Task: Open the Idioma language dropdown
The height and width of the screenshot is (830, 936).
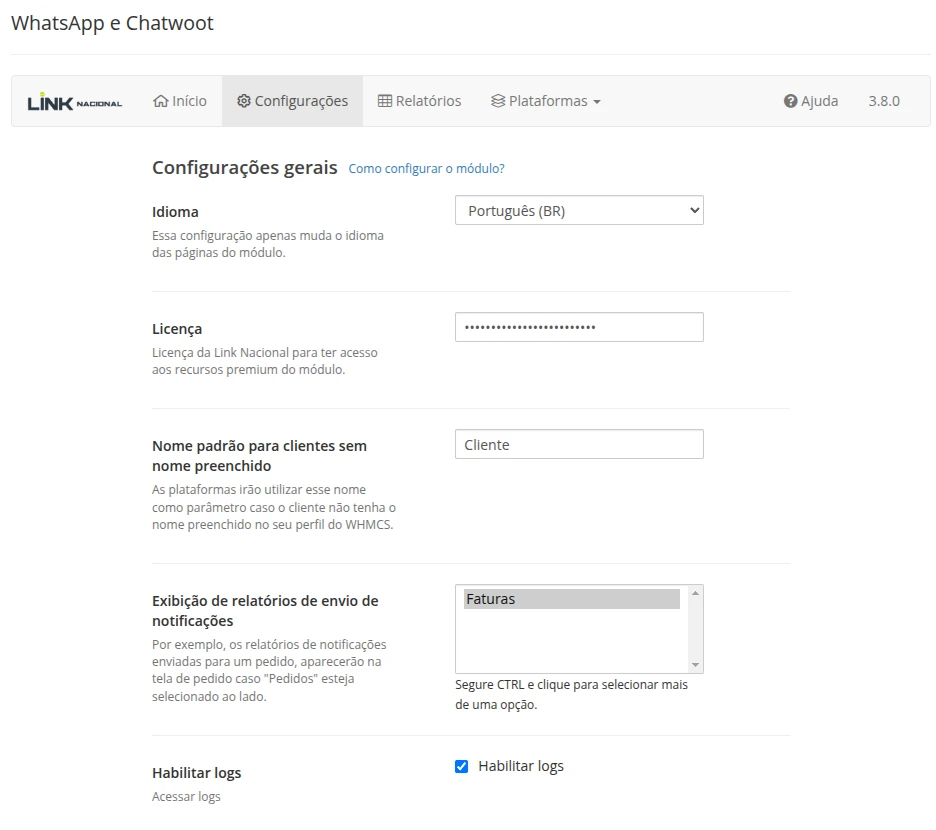Action: point(579,211)
